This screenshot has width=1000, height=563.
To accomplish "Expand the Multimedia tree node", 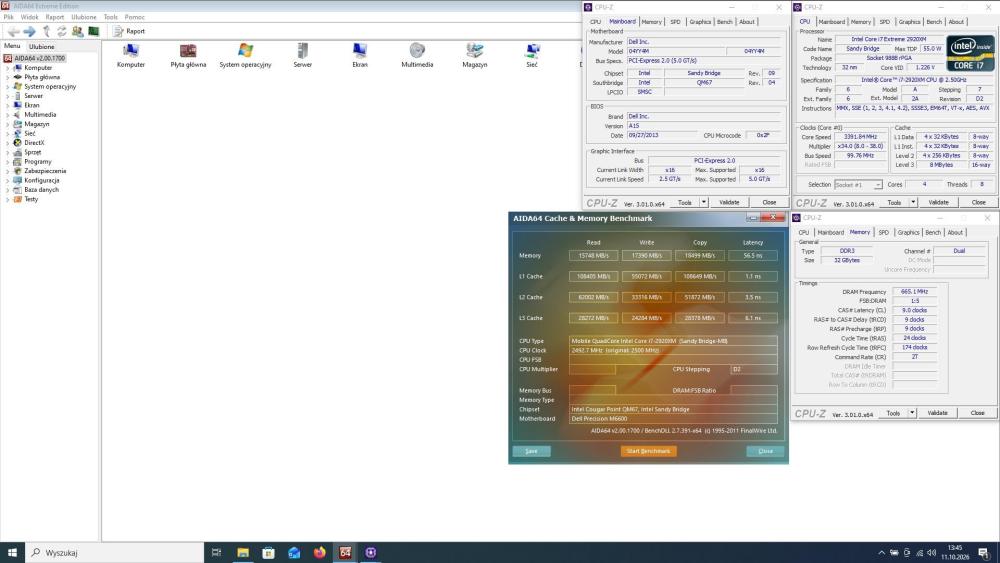I will (x=8, y=115).
